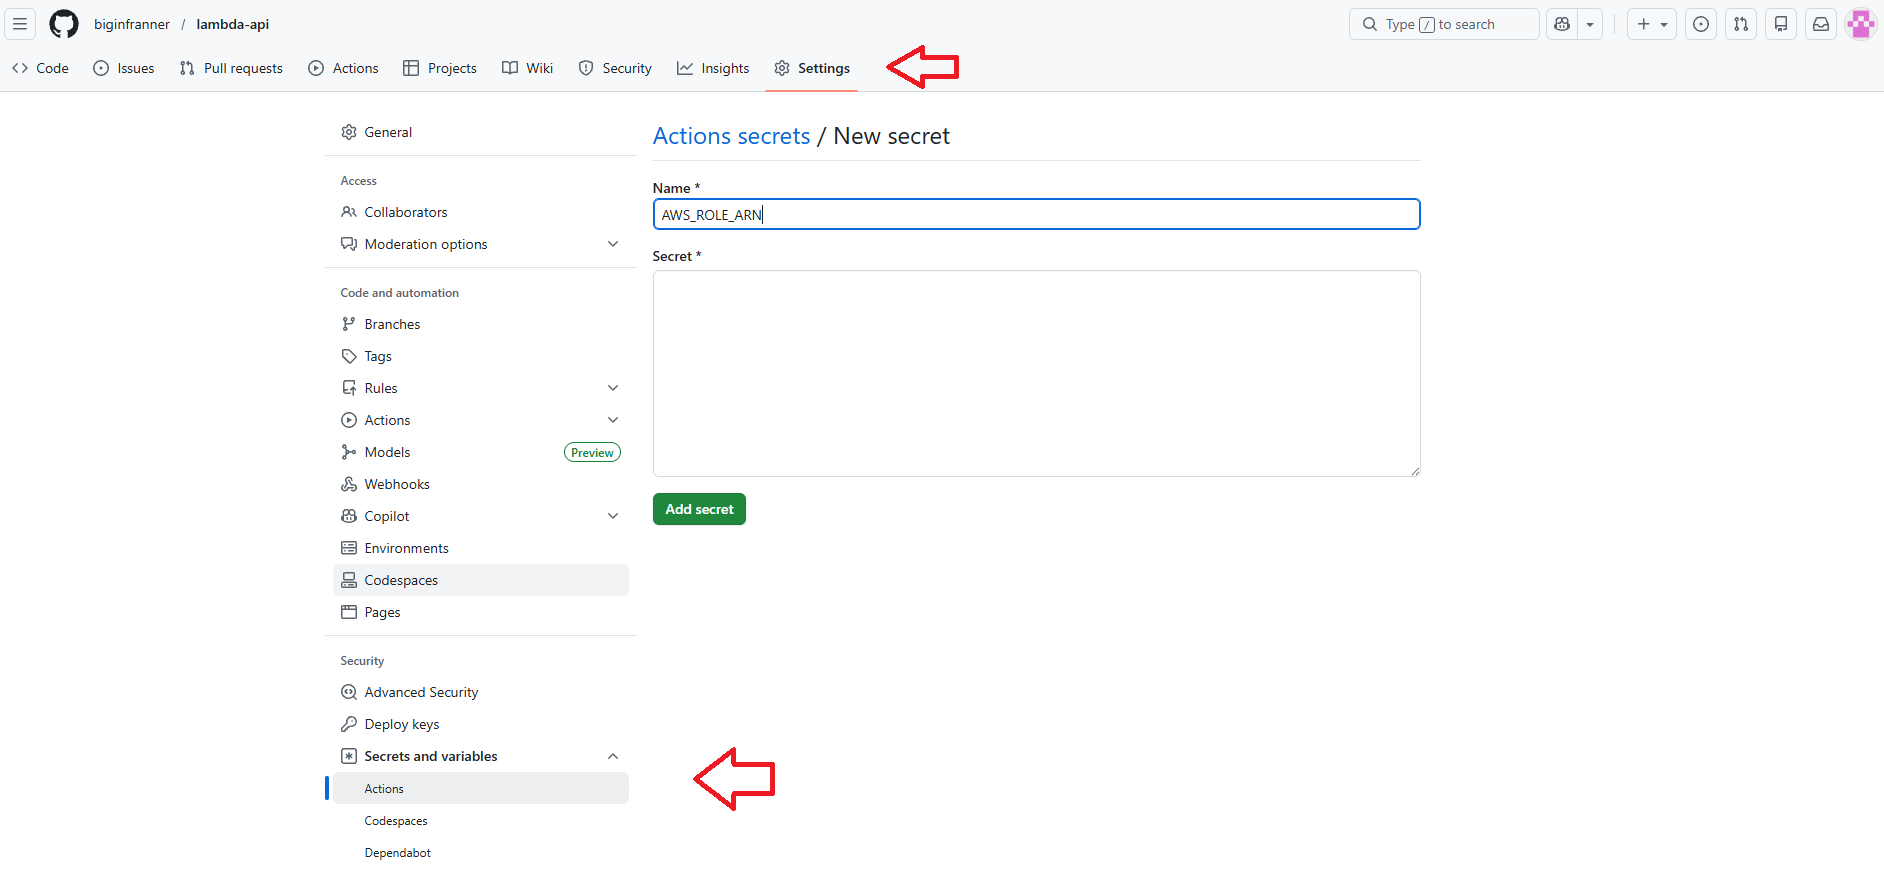Open notifications inbox icon
The width and height of the screenshot is (1884, 872).
[1821, 24]
